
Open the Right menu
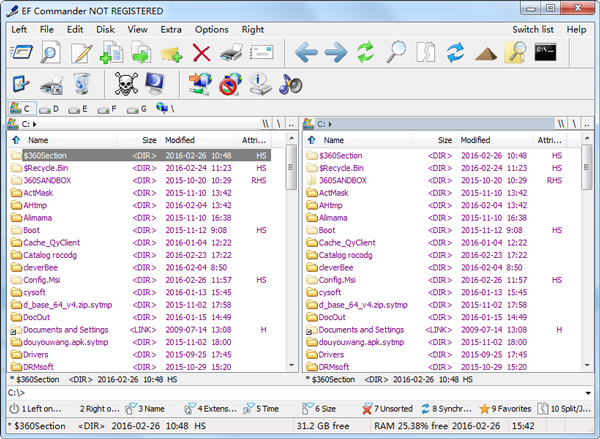pos(253,30)
